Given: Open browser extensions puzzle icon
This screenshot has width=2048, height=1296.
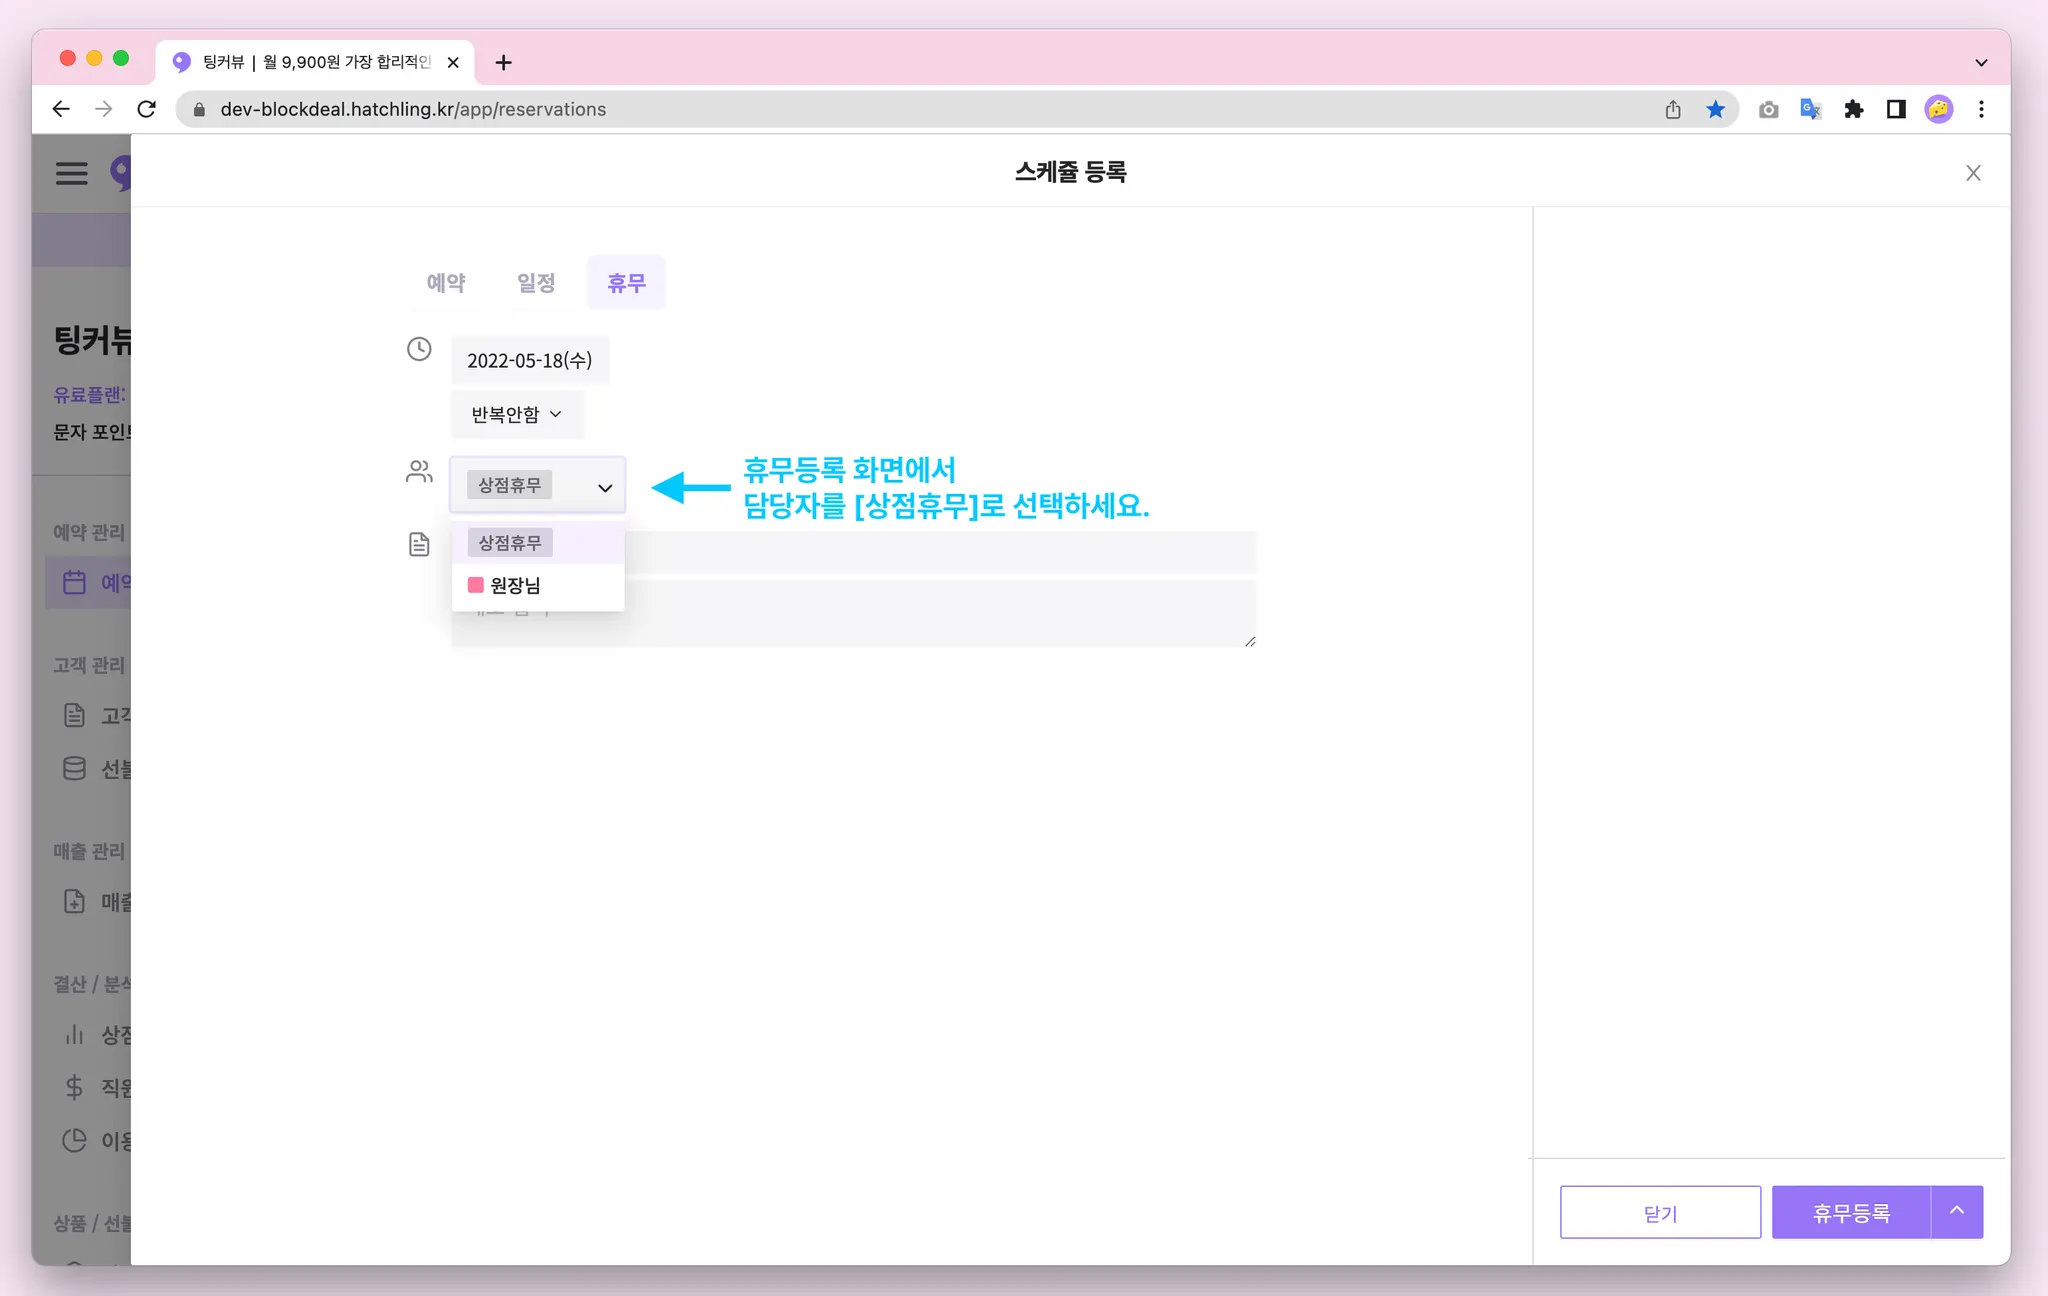Looking at the screenshot, I should (x=1853, y=109).
